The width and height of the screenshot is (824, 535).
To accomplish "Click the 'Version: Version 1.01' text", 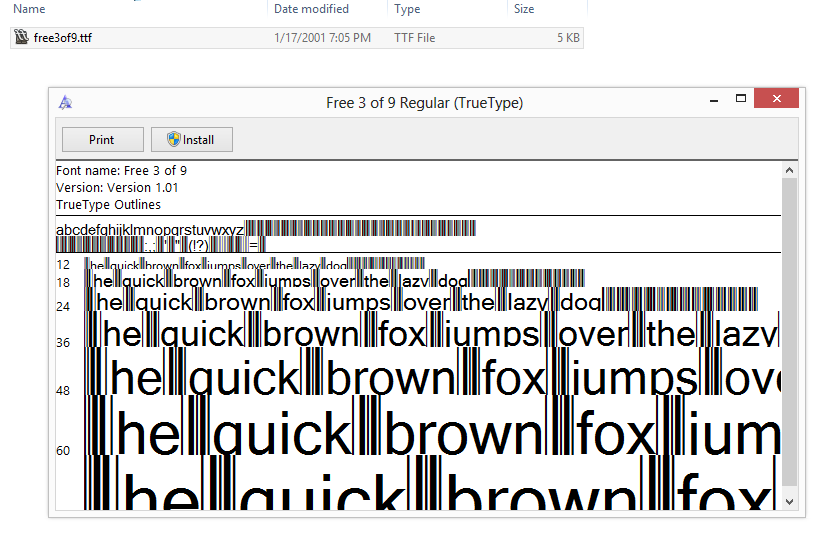I will point(117,188).
